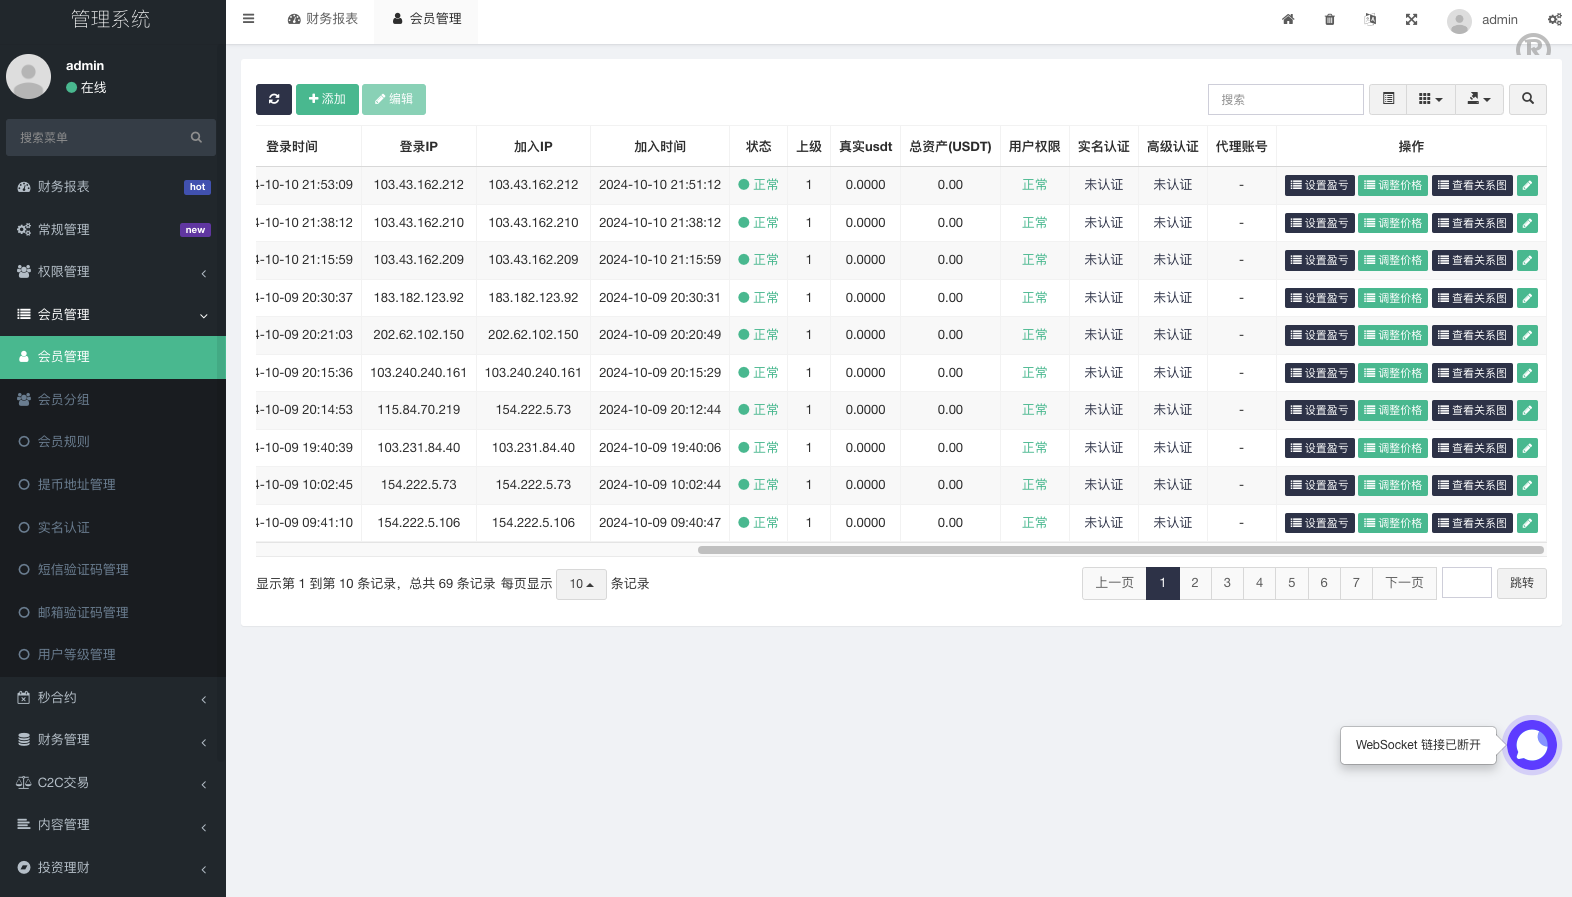The image size is (1572, 897).
Task: Click the magnifier search button above table
Action: [x=1527, y=99]
